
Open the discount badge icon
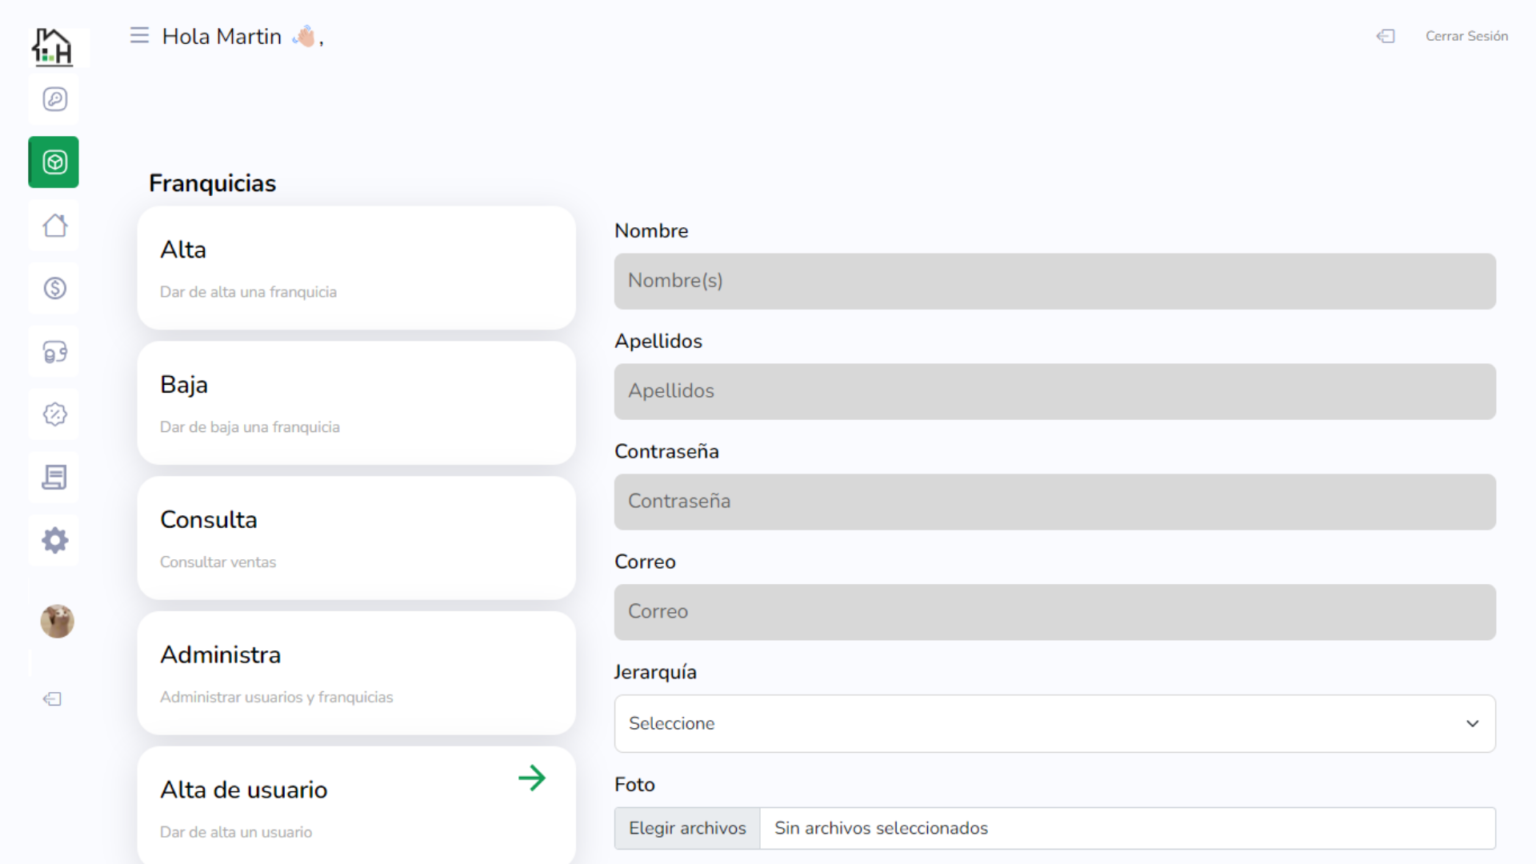[54, 414]
